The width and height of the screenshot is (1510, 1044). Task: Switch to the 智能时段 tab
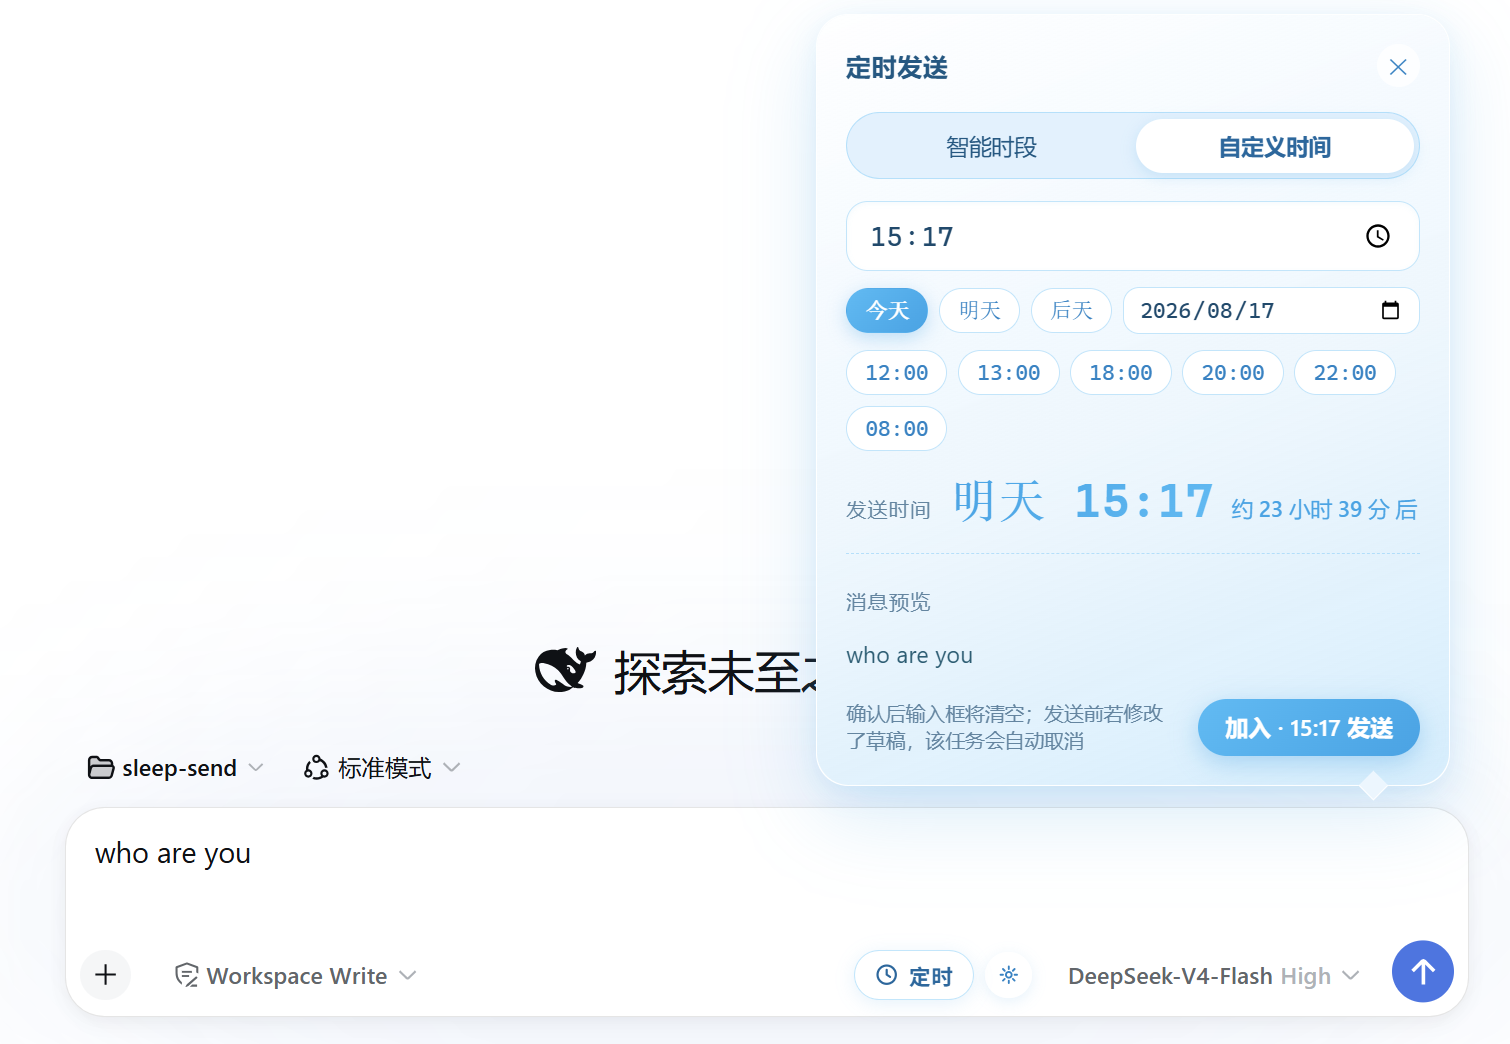[991, 147]
